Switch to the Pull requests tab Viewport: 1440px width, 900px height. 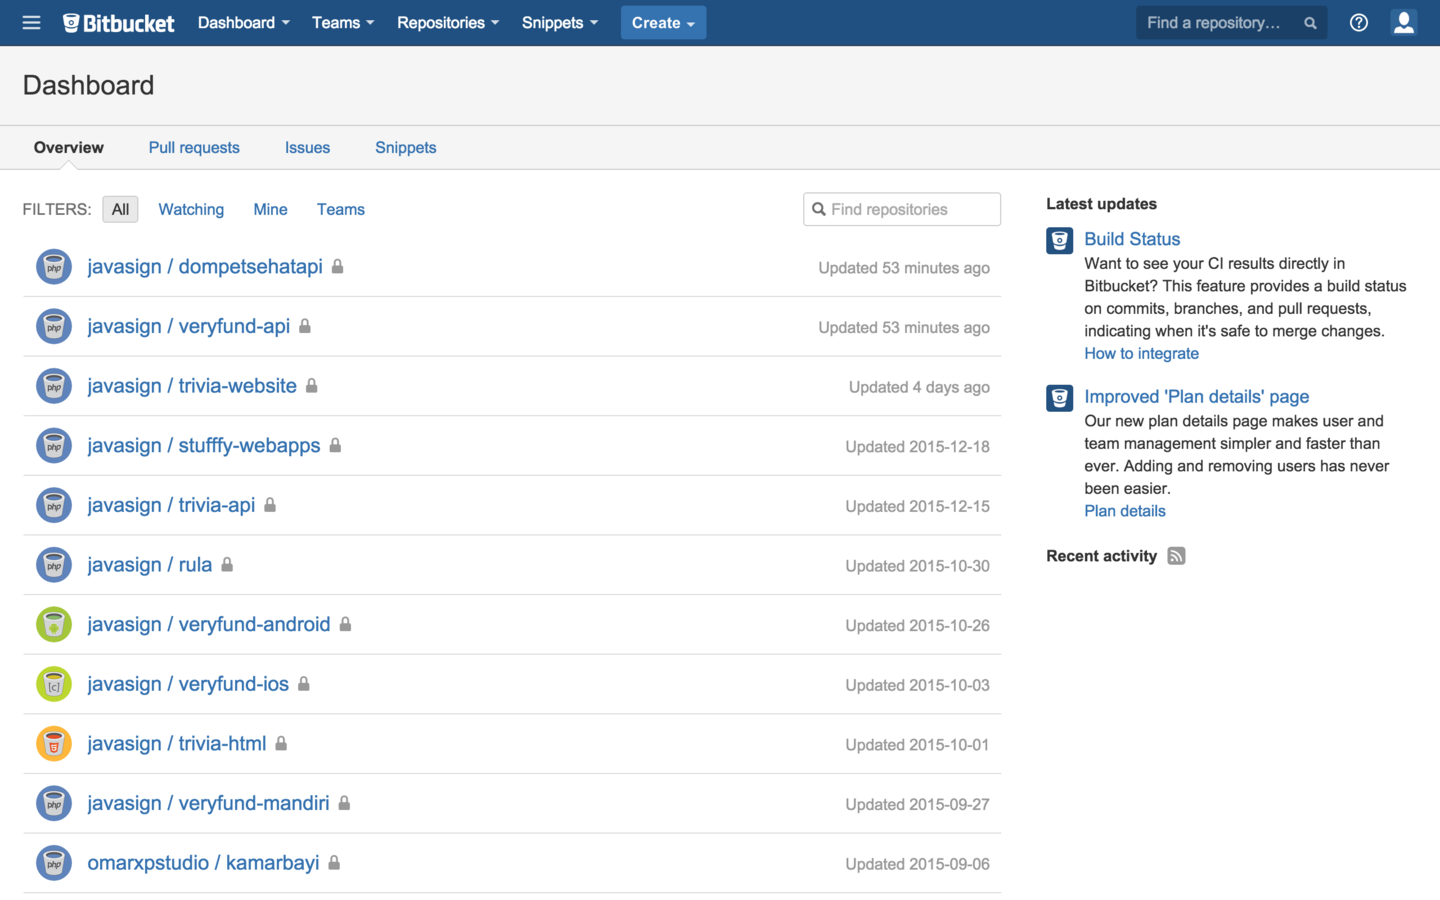coord(194,147)
